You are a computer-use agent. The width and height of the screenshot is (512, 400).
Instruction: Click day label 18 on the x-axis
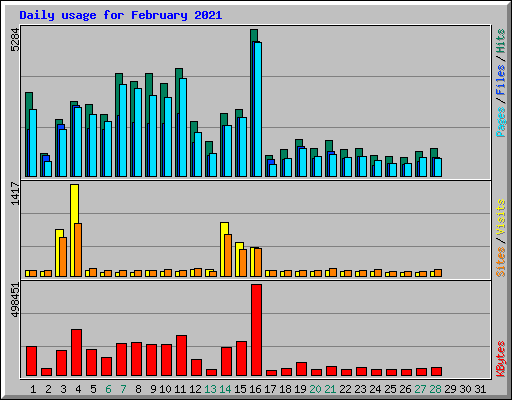(285, 389)
